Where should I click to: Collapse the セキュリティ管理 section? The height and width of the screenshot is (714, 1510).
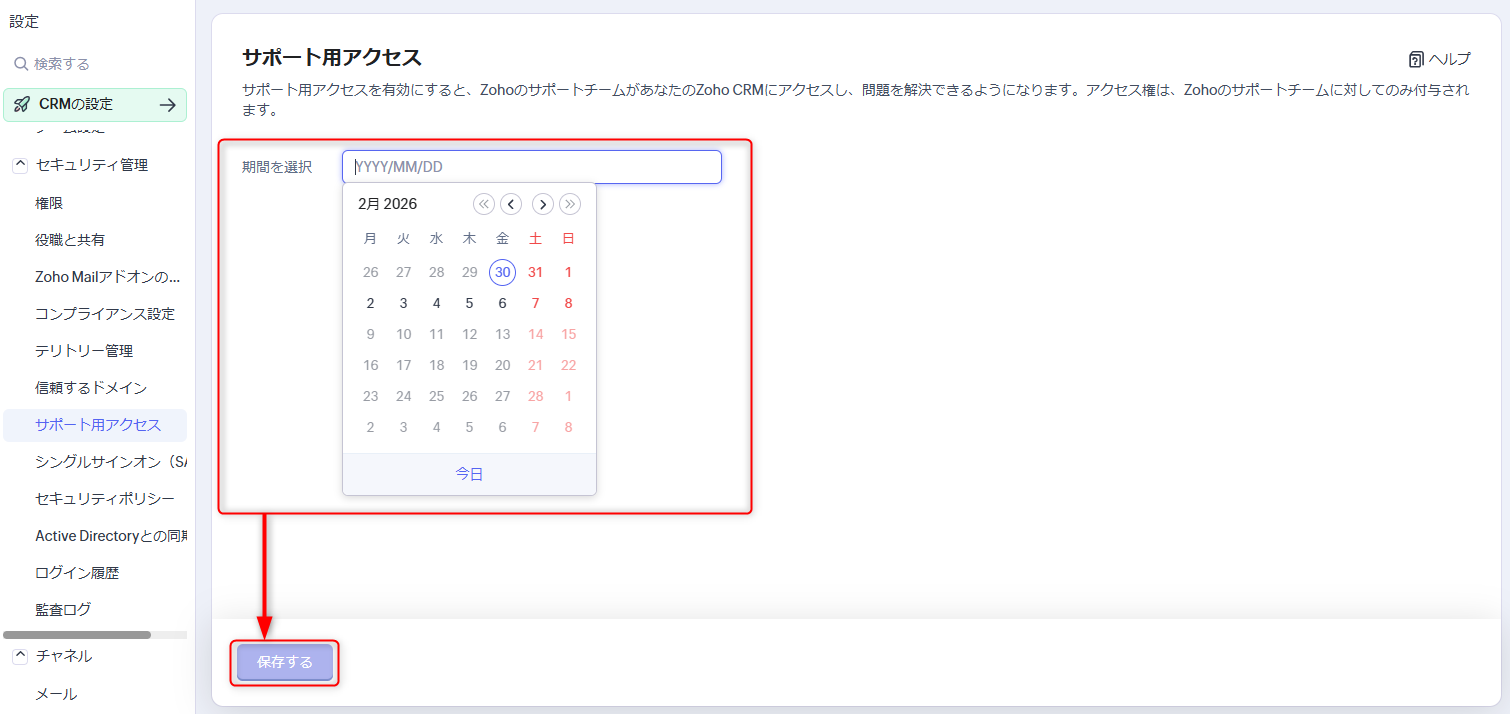click(x=20, y=165)
